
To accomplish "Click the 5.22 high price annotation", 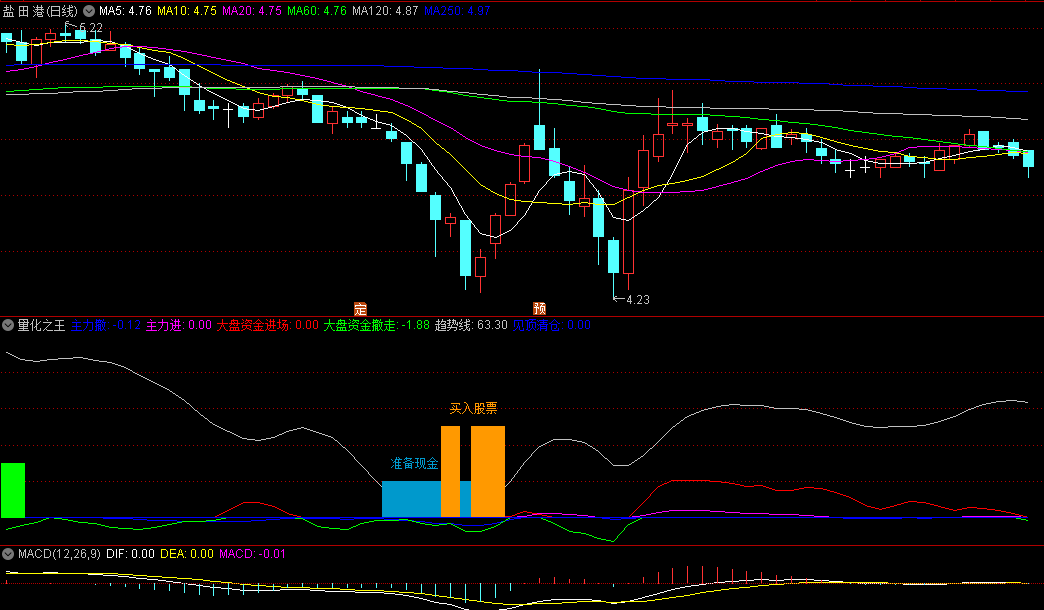I will [91, 27].
